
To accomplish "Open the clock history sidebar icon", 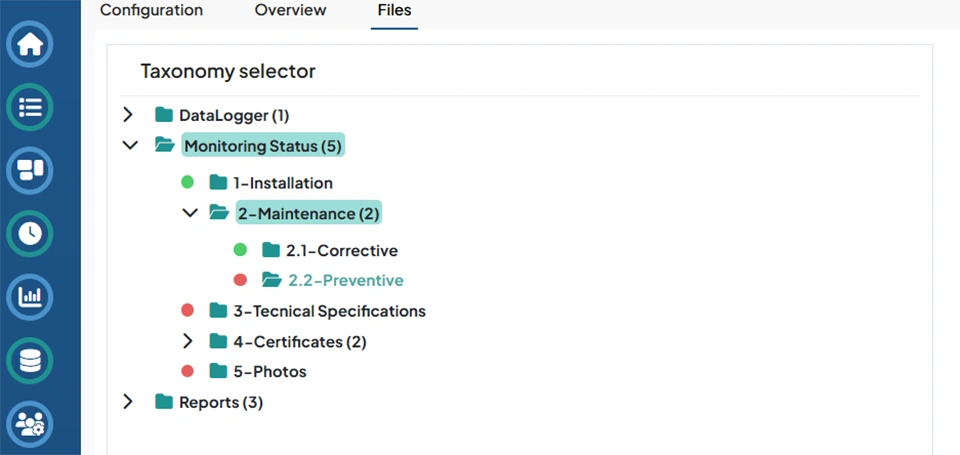I will pos(30,233).
